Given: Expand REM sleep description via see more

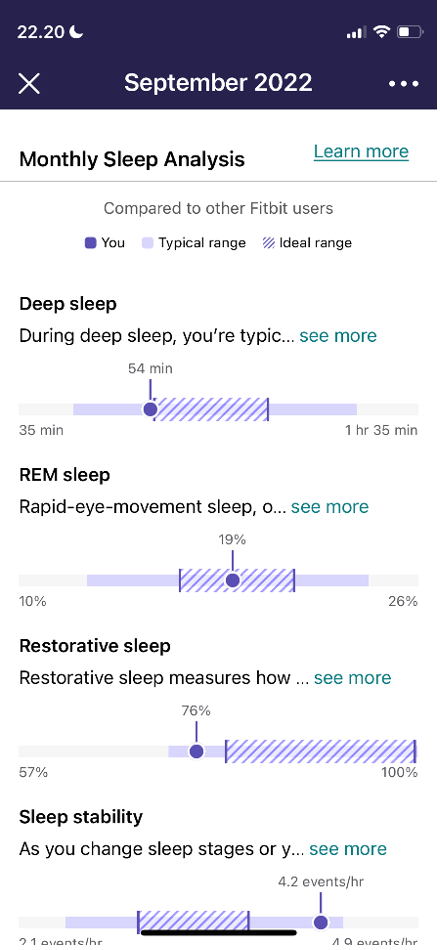Looking at the screenshot, I should tap(330, 507).
